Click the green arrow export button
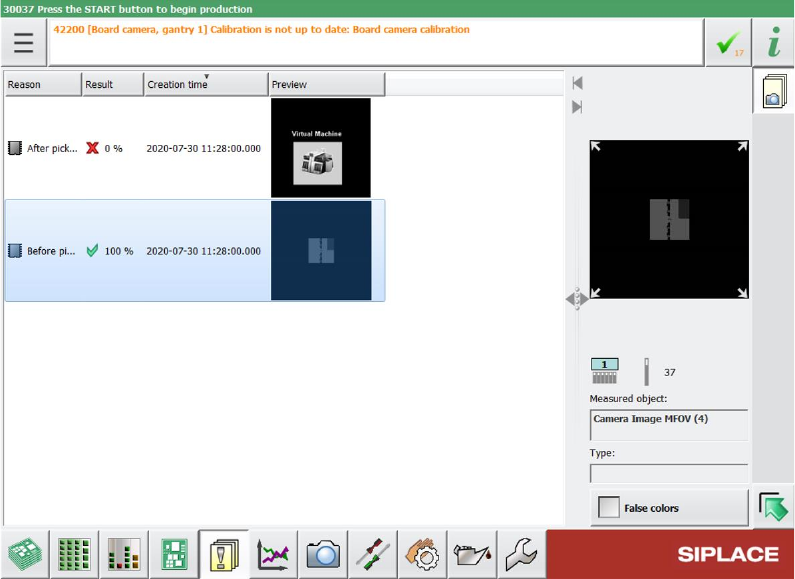Viewport: 795px width, 579px height. tap(774, 506)
